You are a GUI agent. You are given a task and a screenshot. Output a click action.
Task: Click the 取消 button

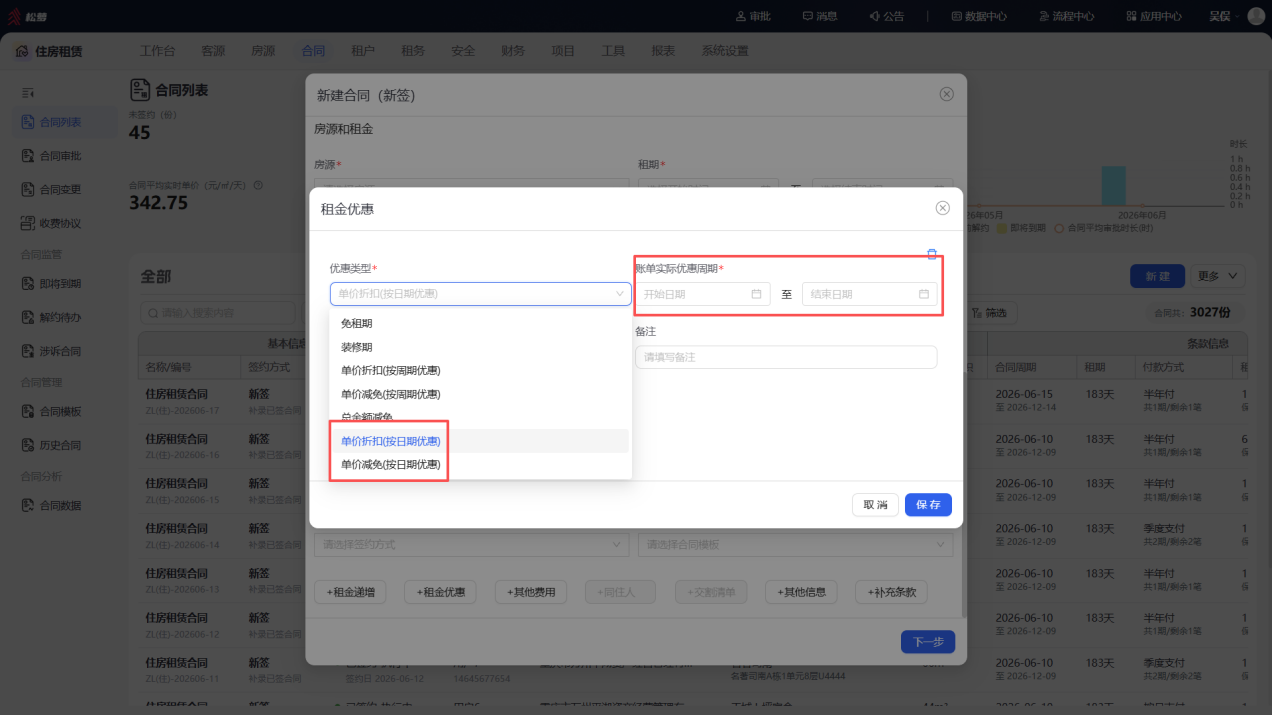[x=875, y=505]
